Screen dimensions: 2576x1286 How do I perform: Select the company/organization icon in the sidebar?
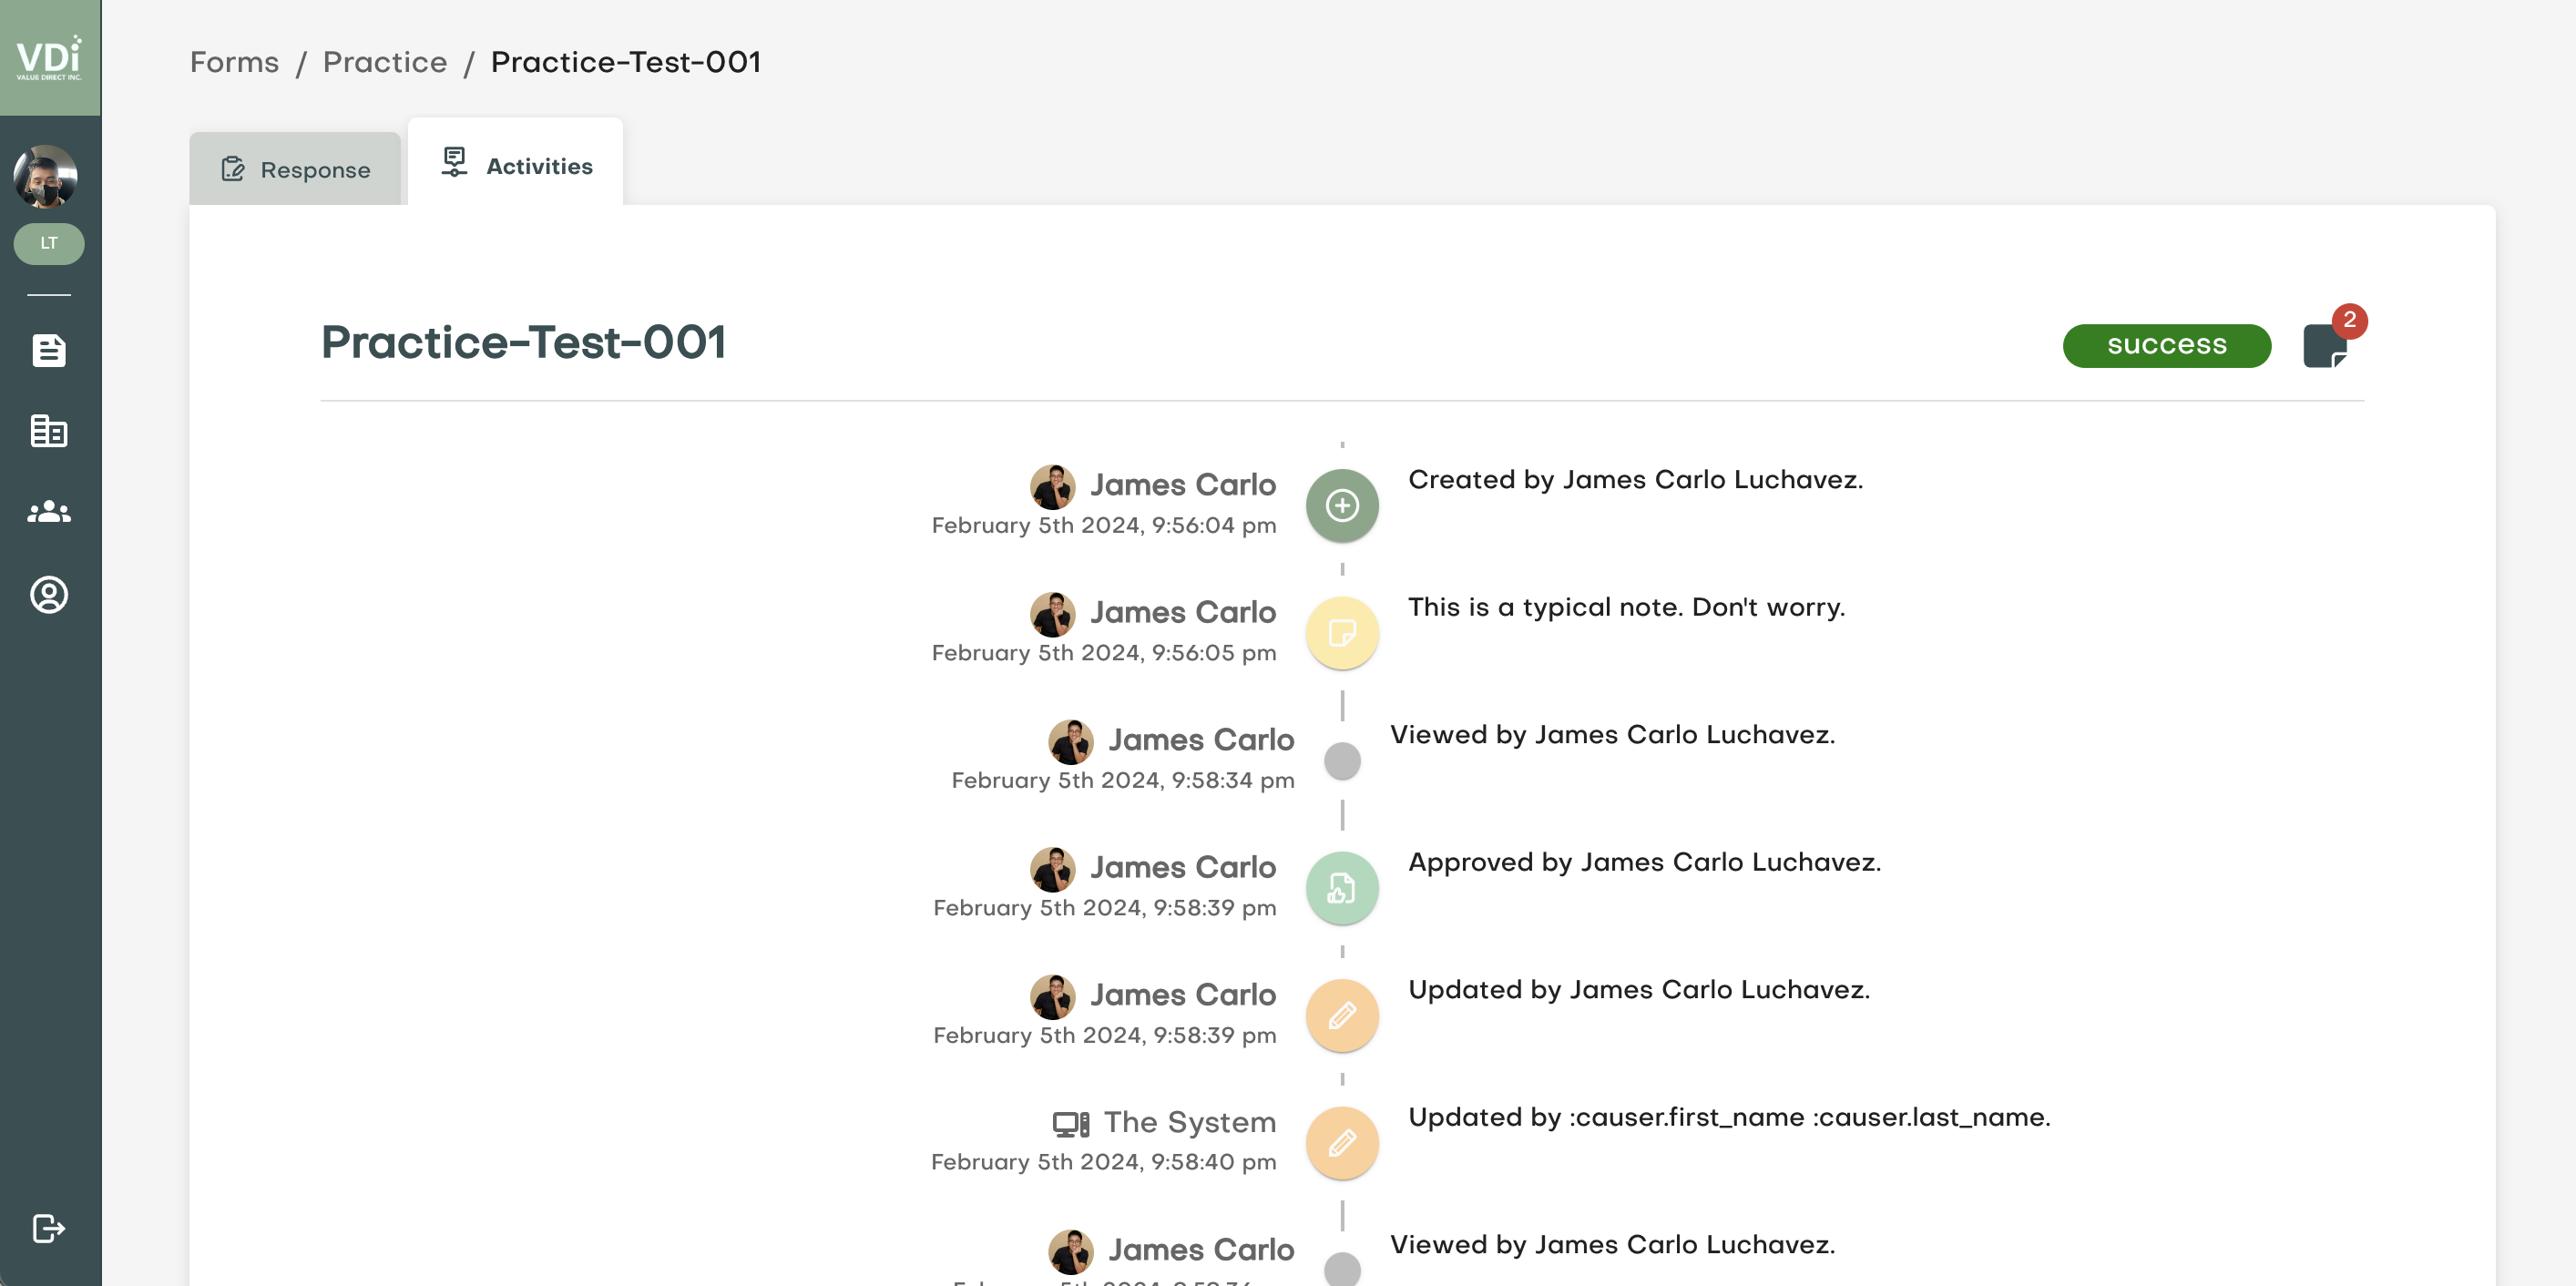(49, 432)
